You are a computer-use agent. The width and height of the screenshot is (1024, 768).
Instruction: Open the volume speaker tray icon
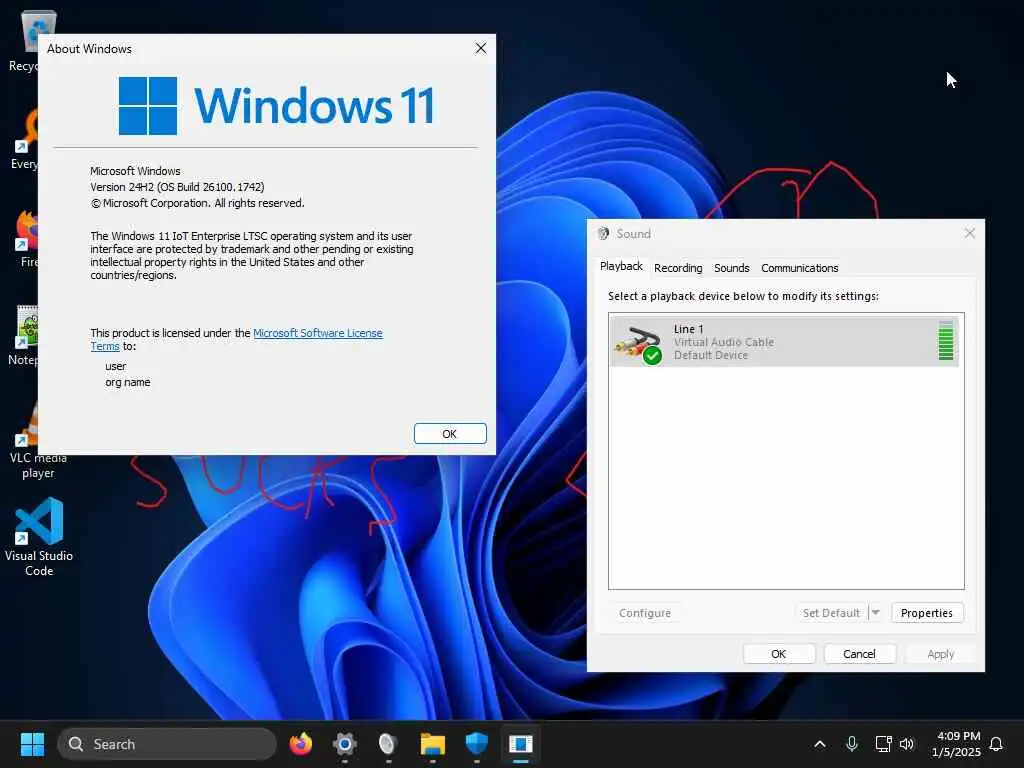(907, 744)
